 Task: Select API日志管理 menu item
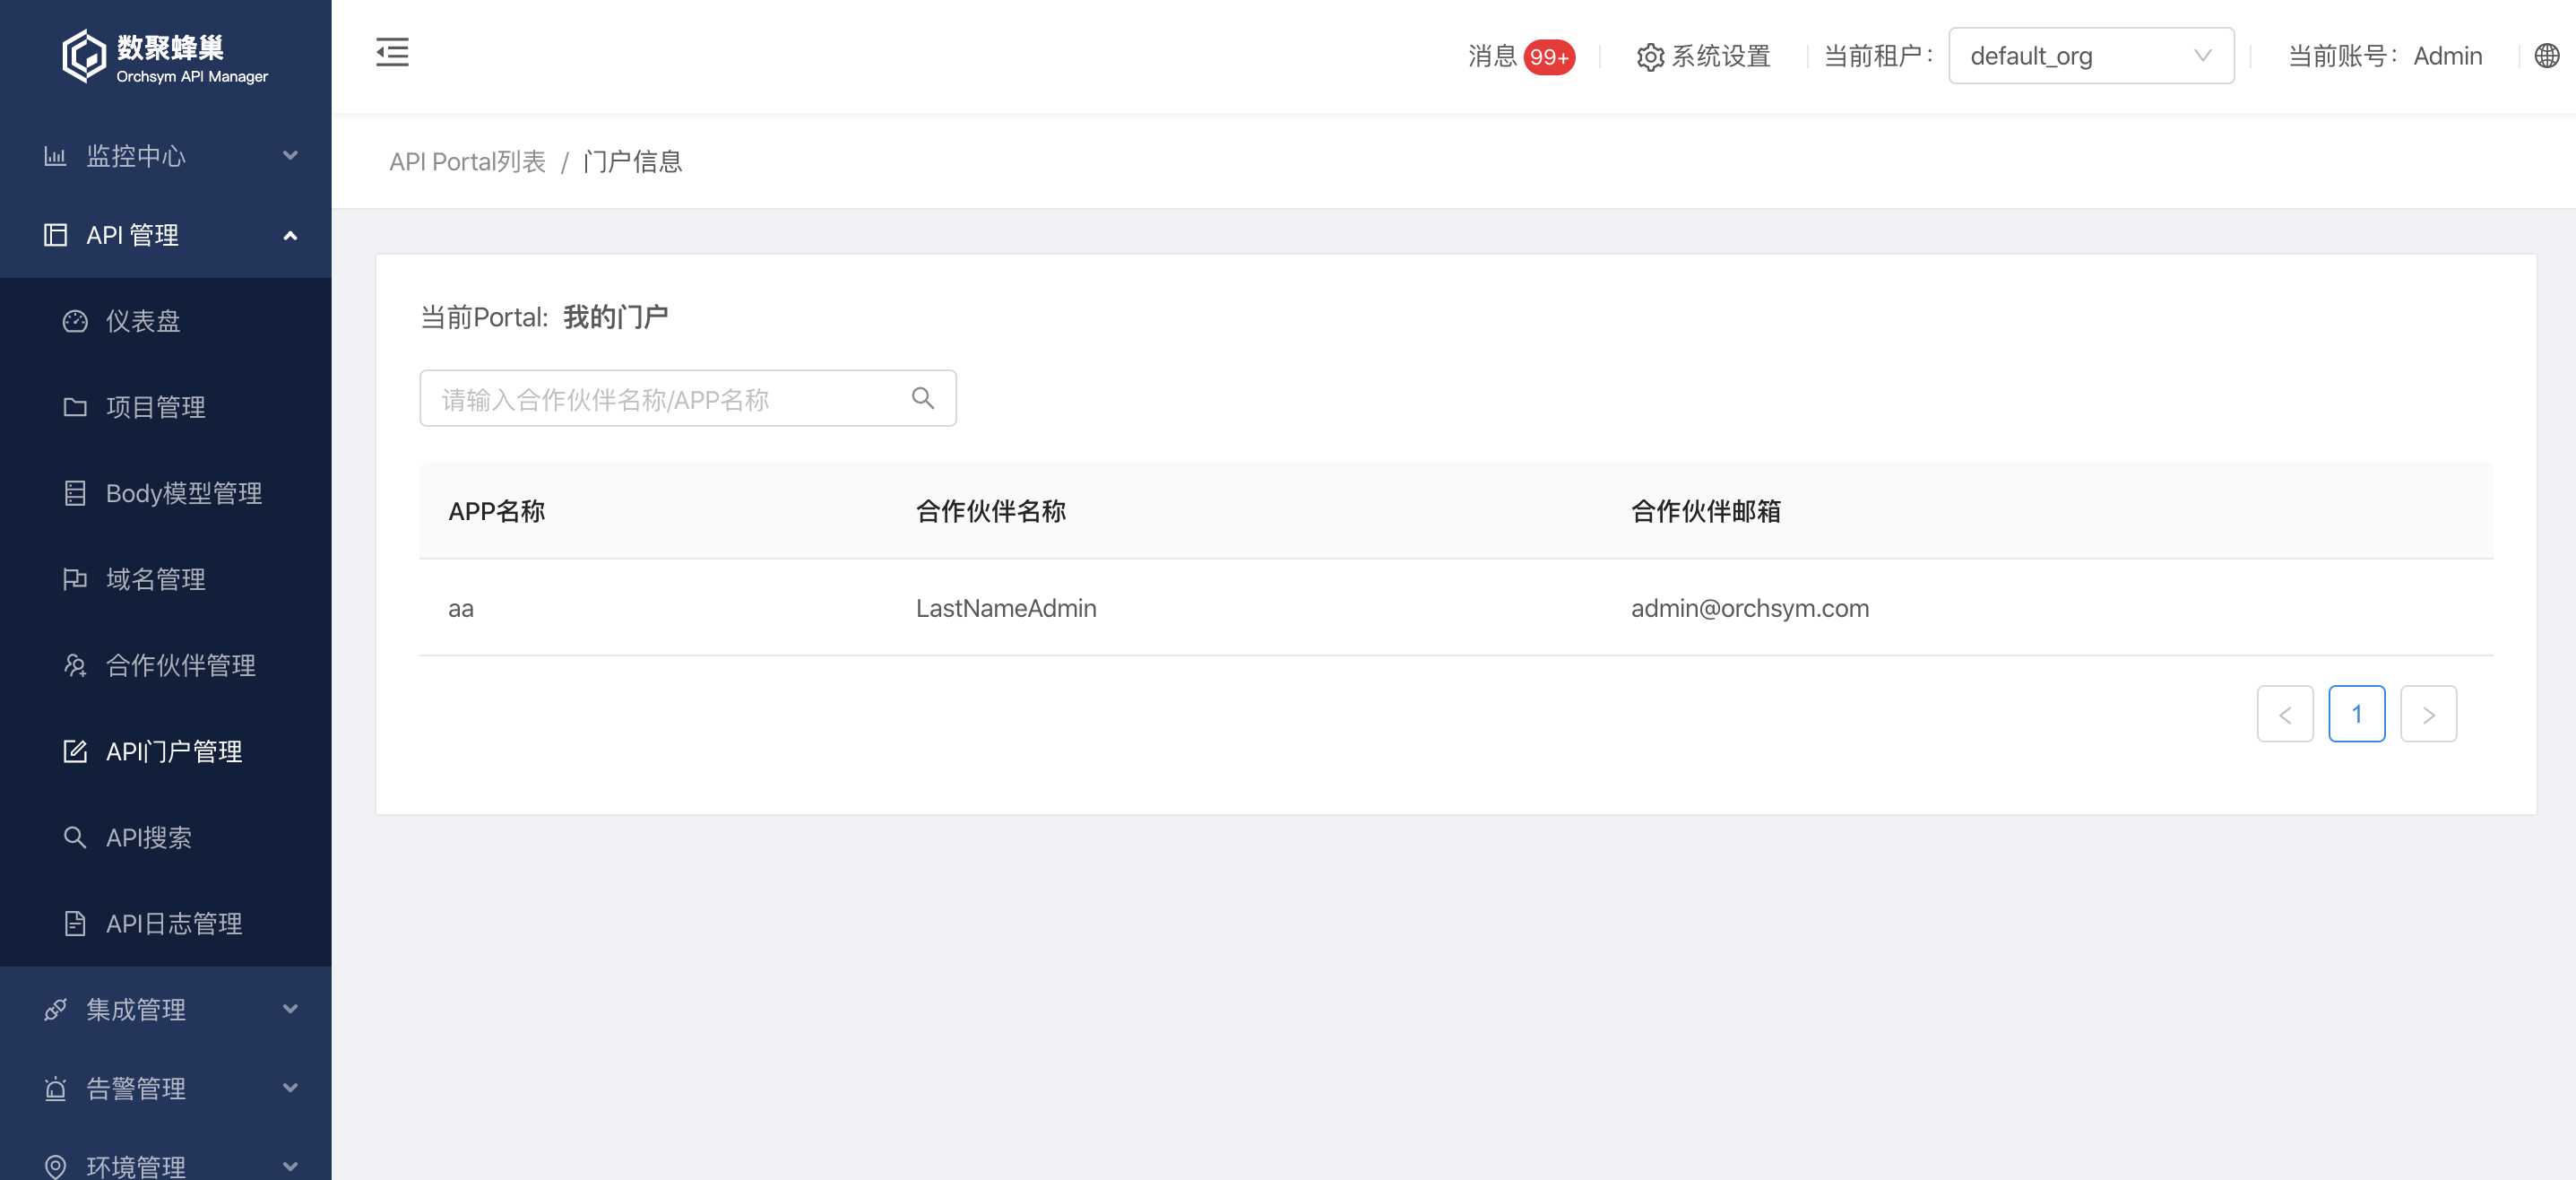tap(174, 923)
